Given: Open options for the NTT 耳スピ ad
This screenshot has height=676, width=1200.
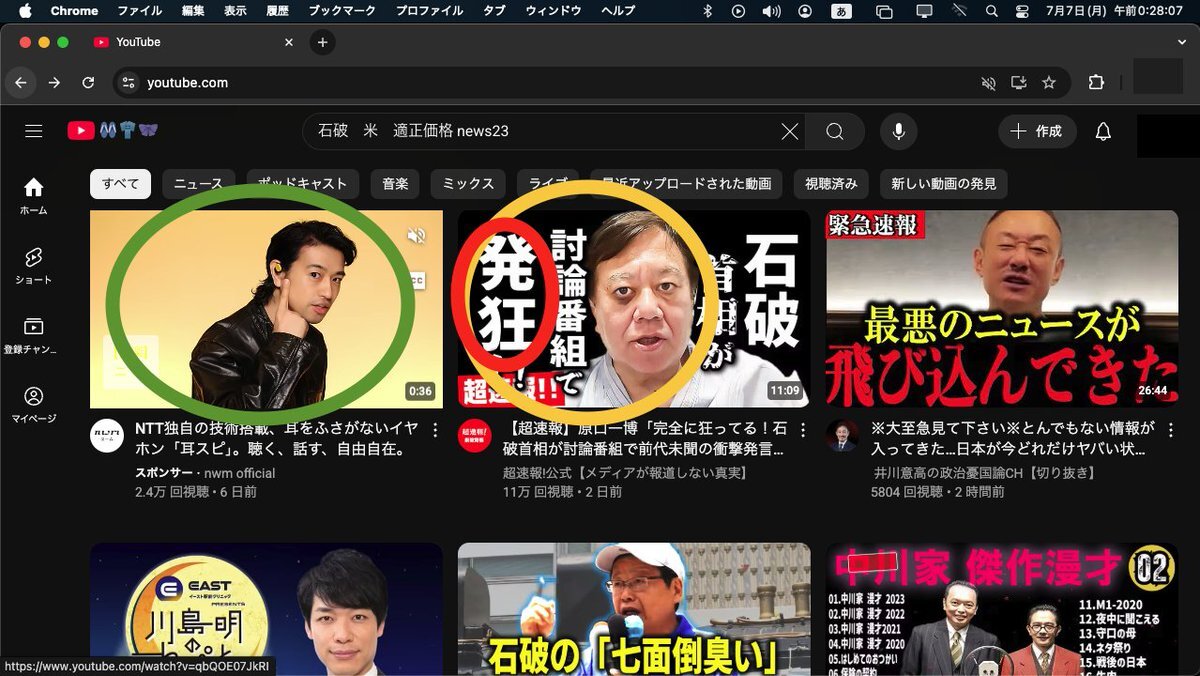Looking at the screenshot, I should coord(435,430).
